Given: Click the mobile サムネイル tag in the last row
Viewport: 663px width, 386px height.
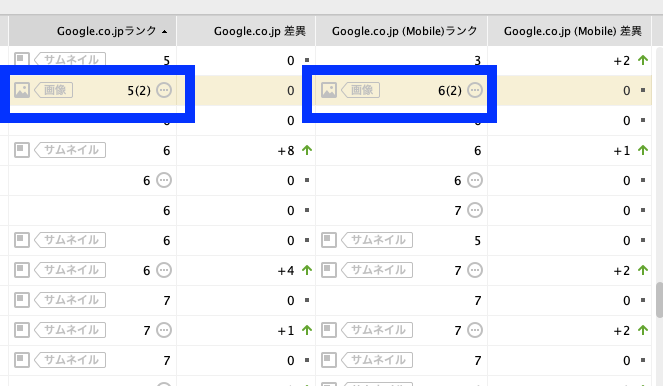Looking at the screenshot, I should [377, 360].
